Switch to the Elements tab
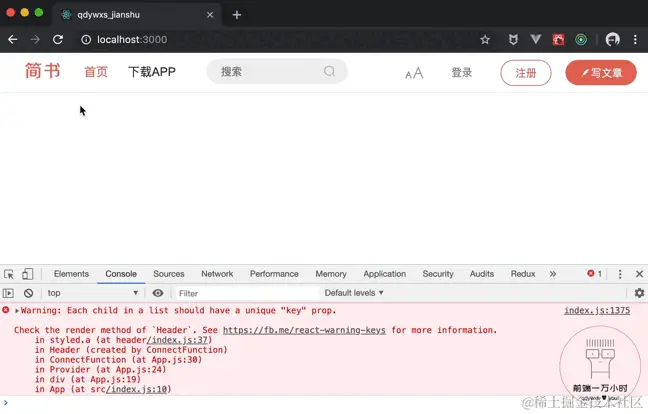 click(x=71, y=274)
